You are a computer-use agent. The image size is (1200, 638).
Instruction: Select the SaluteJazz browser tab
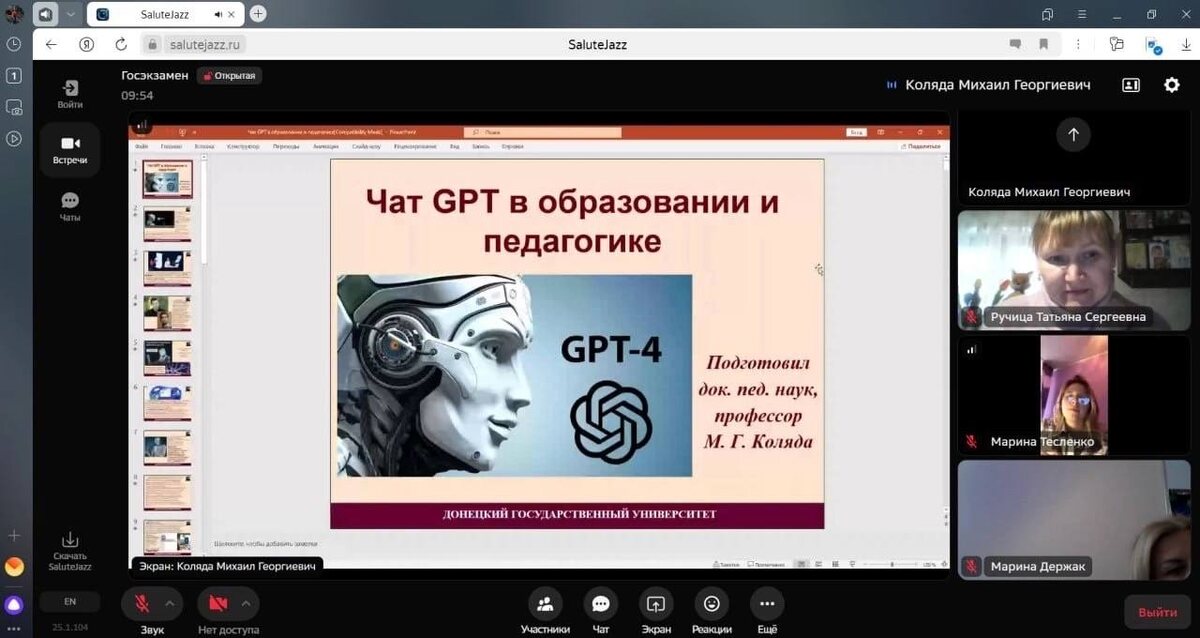[165, 14]
